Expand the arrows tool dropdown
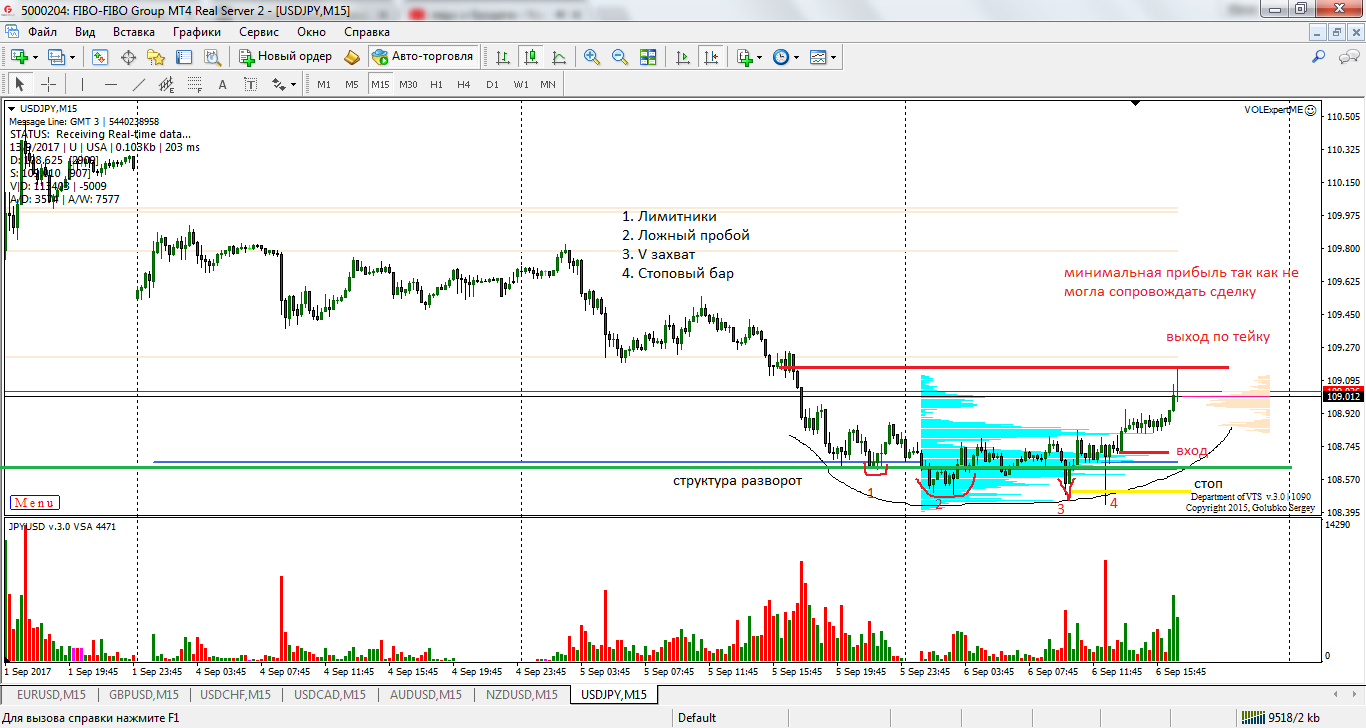Image resolution: width=1366 pixels, height=728 pixels. click(293, 84)
